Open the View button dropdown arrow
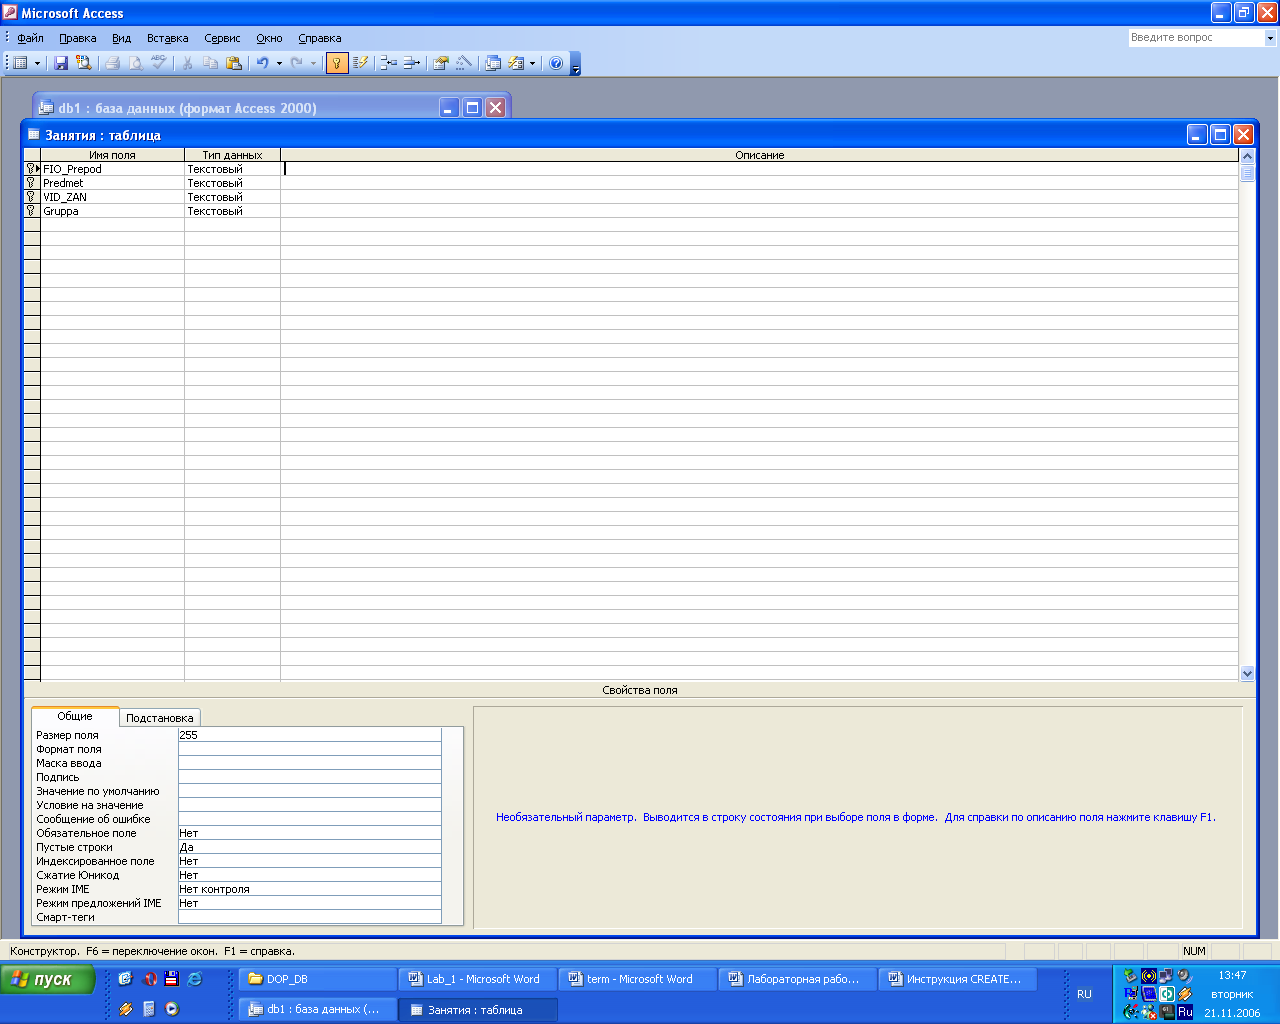The image size is (1280, 1024). pyautogui.click(x=38, y=63)
